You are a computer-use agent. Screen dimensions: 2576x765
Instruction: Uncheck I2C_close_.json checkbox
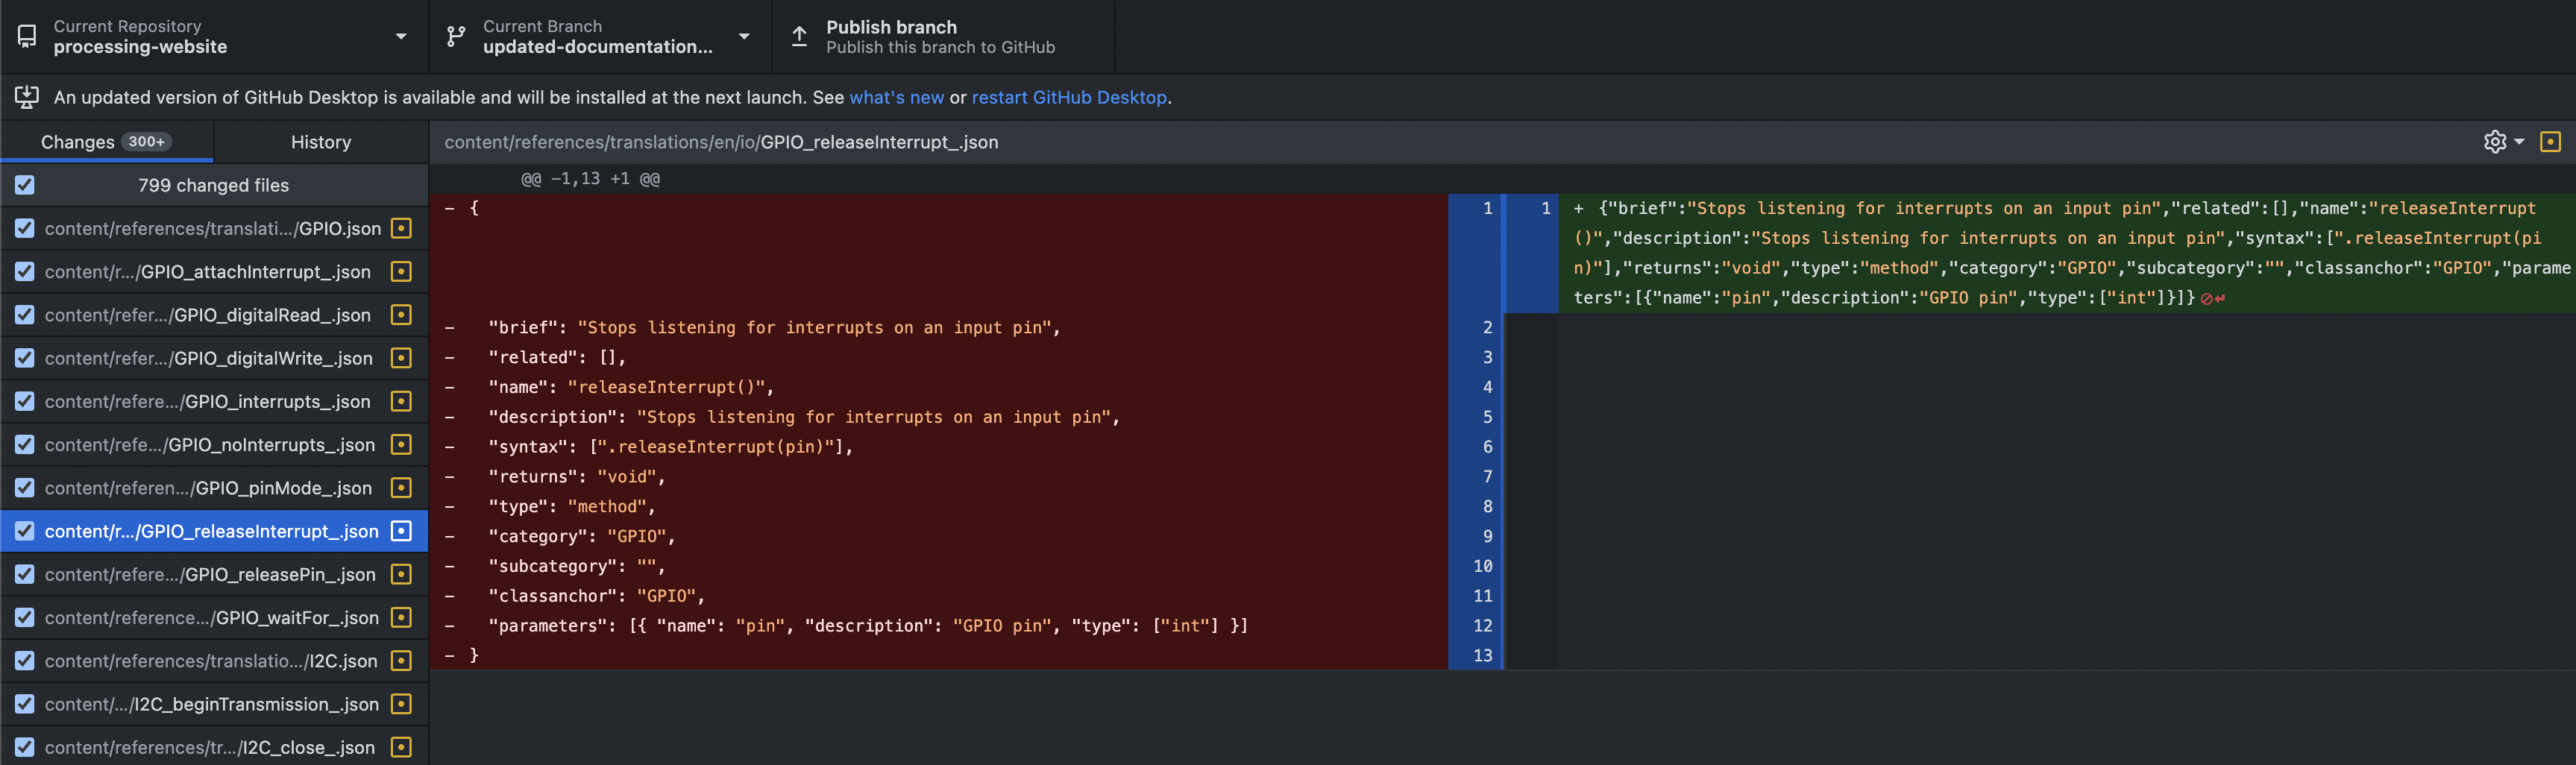(x=25, y=747)
